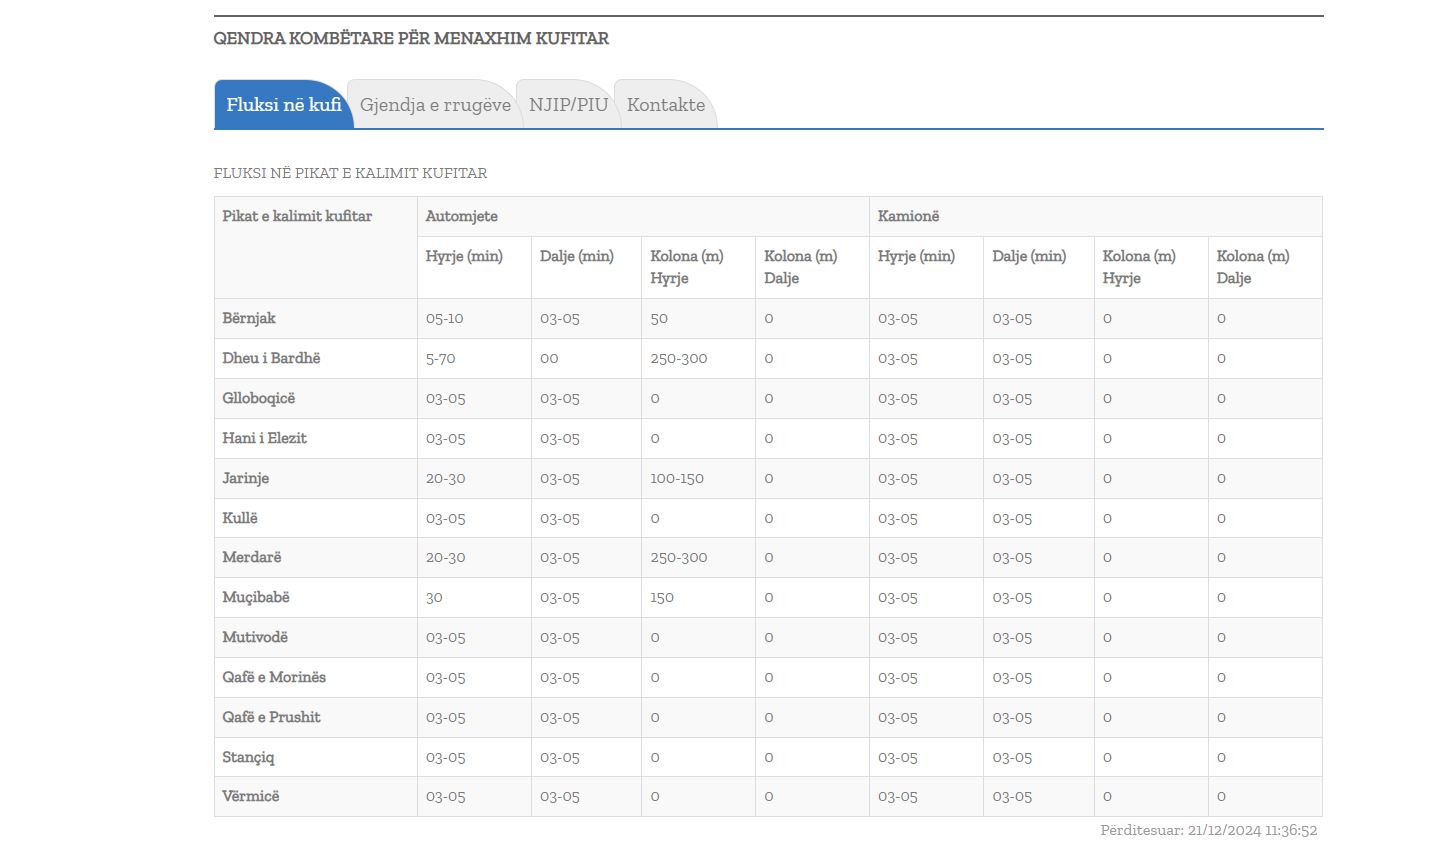Click the Merdarë row label
Viewport: 1442px width, 863px height.
(252, 557)
